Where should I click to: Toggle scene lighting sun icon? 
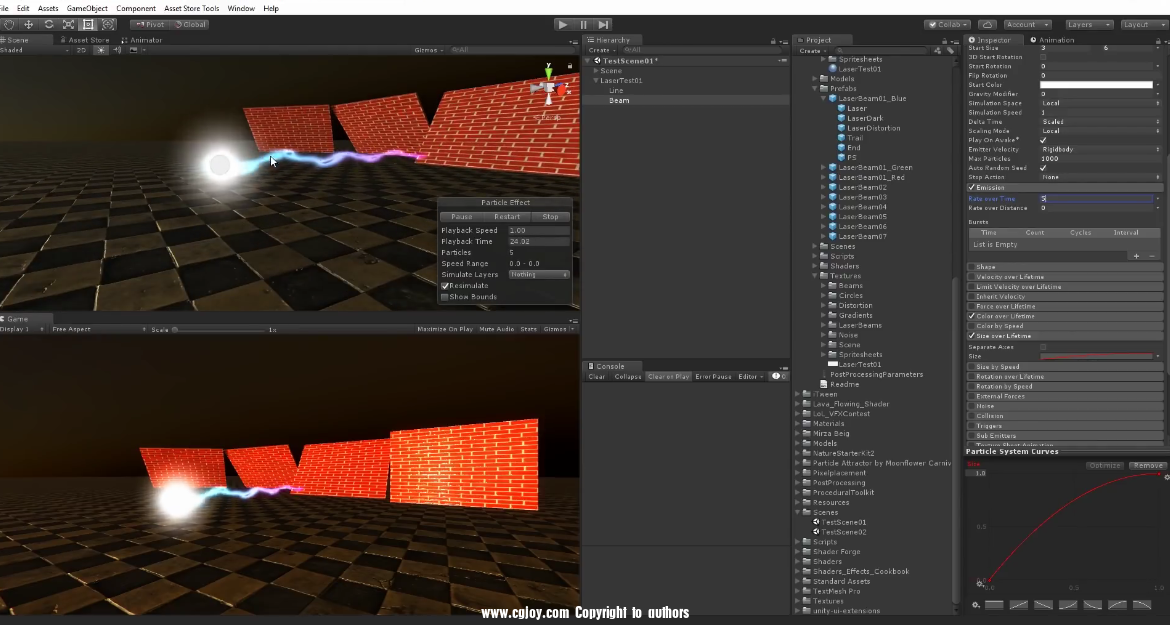[x=101, y=50]
